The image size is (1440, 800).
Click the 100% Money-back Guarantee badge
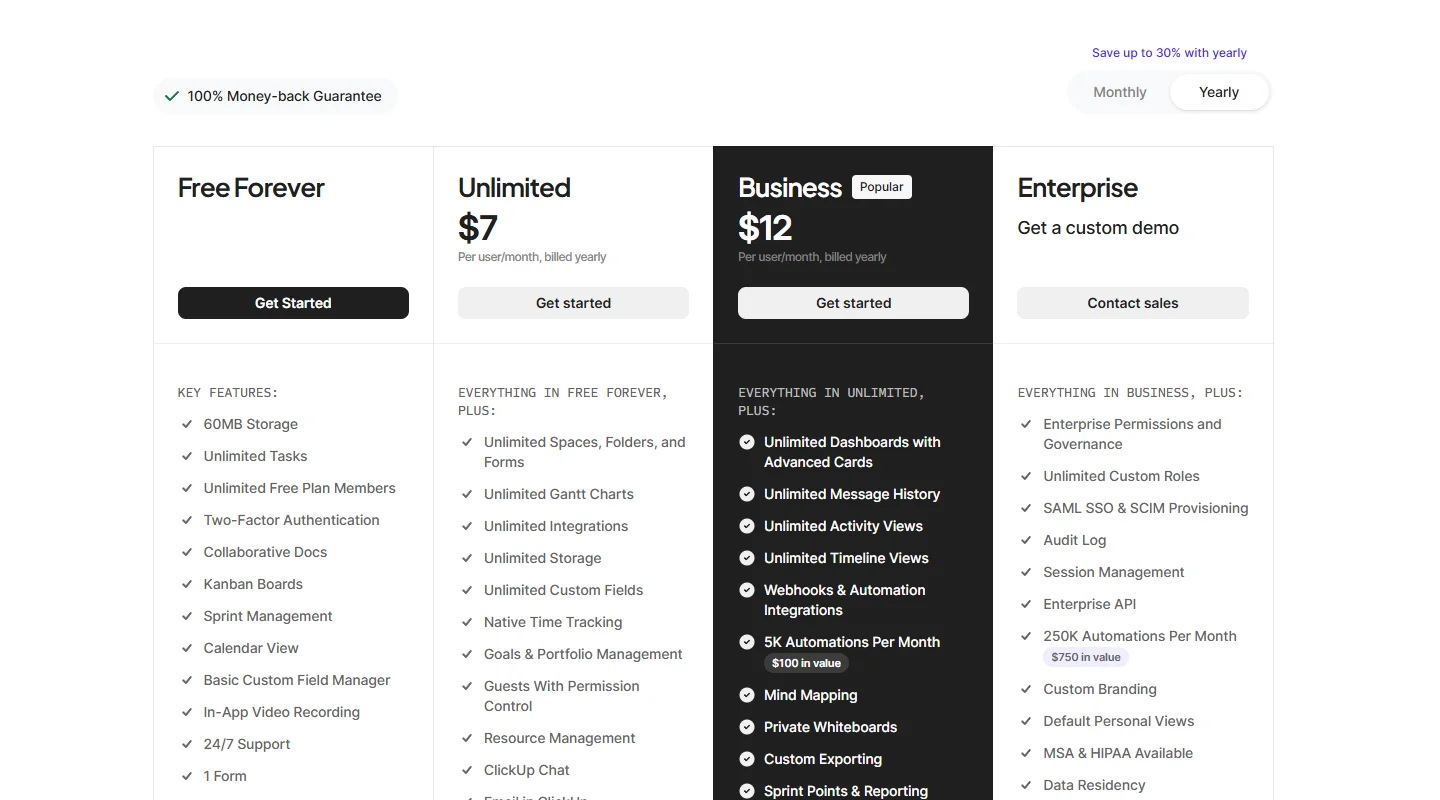[275, 96]
